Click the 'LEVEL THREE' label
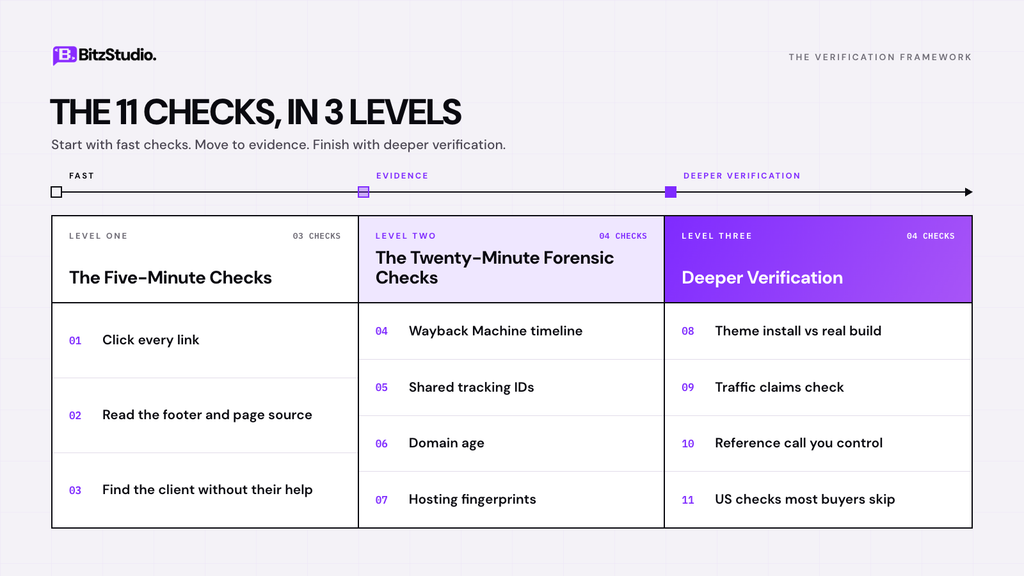The width and height of the screenshot is (1024, 576). pyautogui.click(x=716, y=236)
